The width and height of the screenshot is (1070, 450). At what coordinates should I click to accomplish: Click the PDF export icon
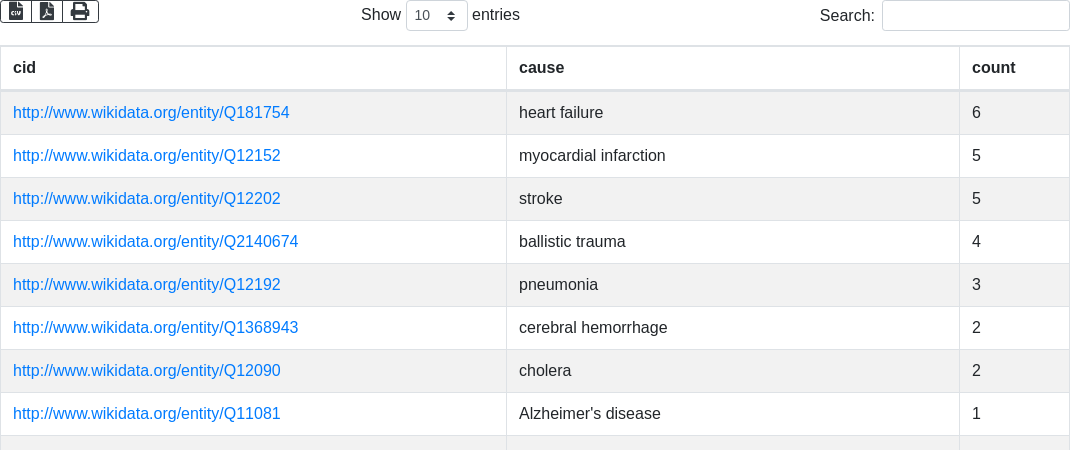tap(47, 11)
